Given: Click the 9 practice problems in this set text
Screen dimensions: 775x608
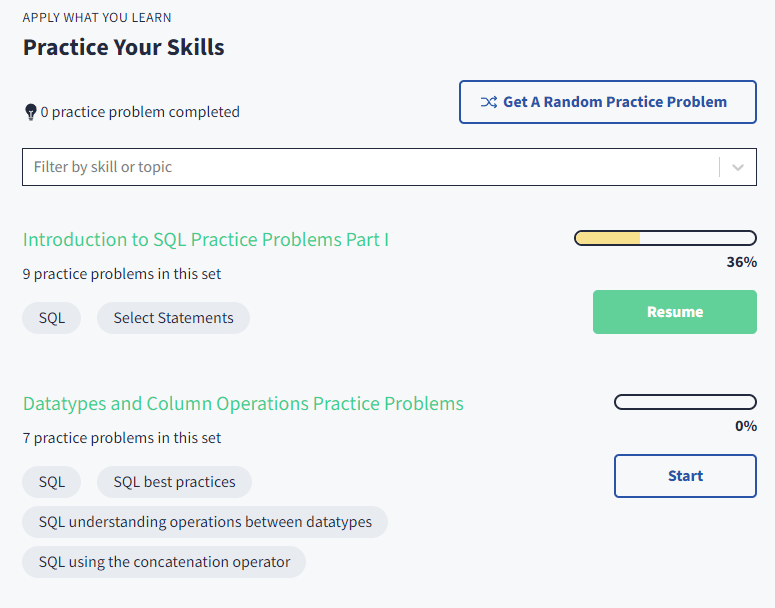Looking at the screenshot, I should (122, 274).
